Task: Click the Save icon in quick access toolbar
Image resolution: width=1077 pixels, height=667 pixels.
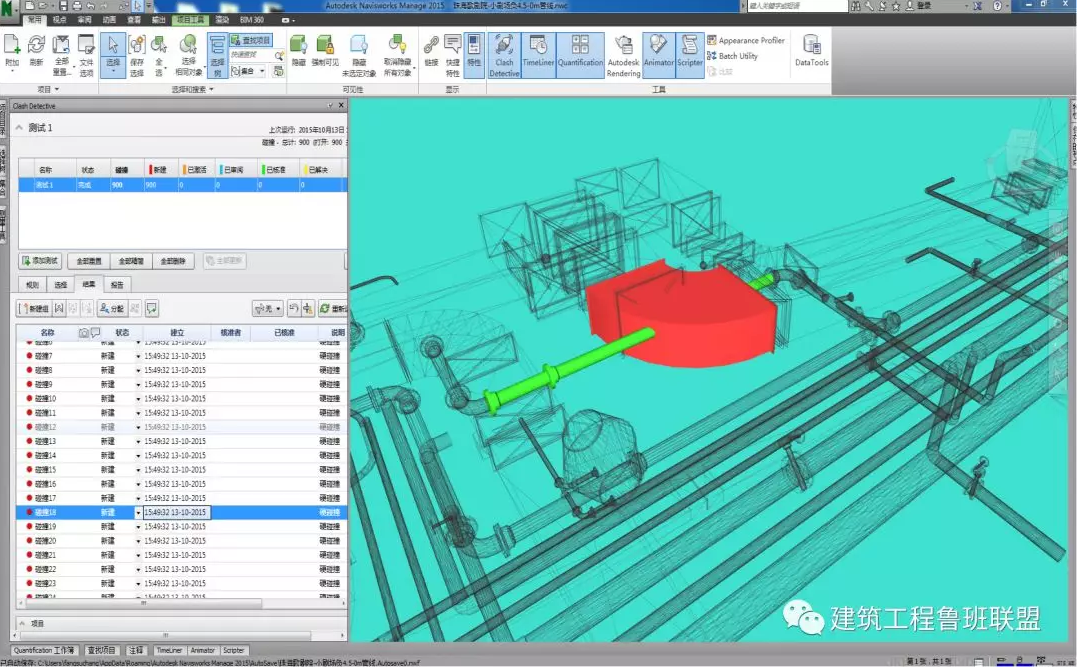Action: tap(63, 5)
